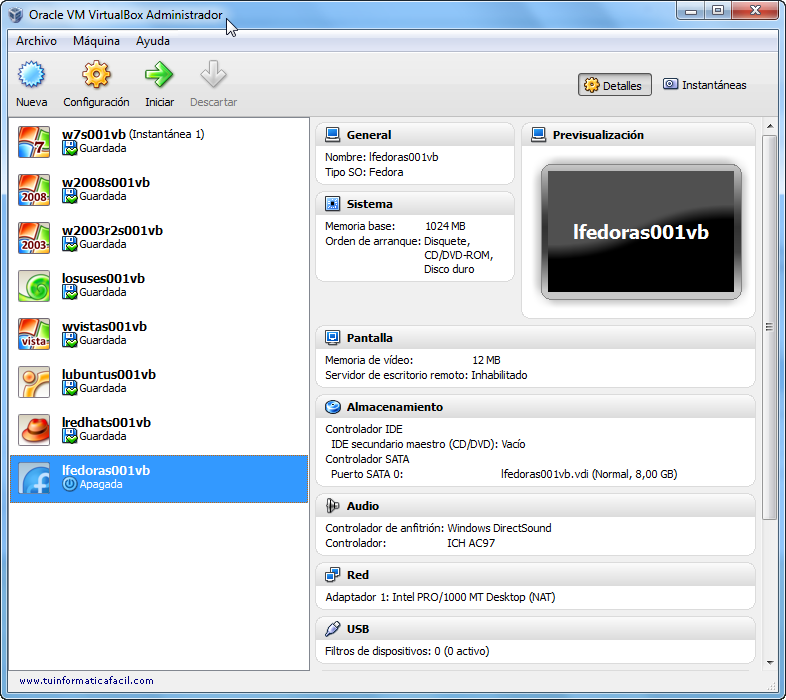Click the USB plug icon
Screen dimensions: 786x700
coord(332,629)
